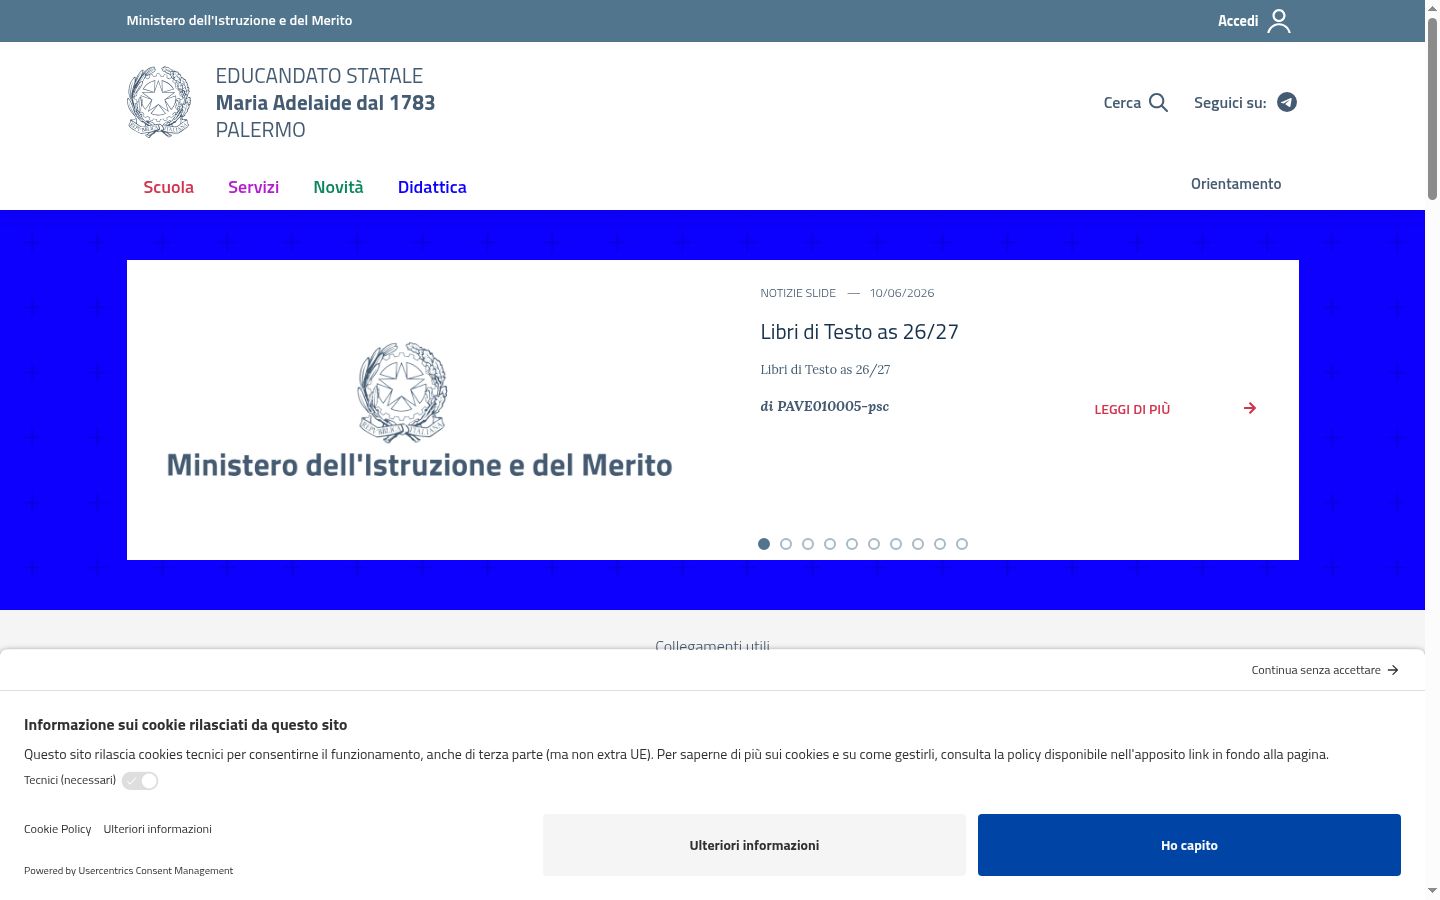
Task: Open the Novità menu
Action: click(x=338, y=187)
